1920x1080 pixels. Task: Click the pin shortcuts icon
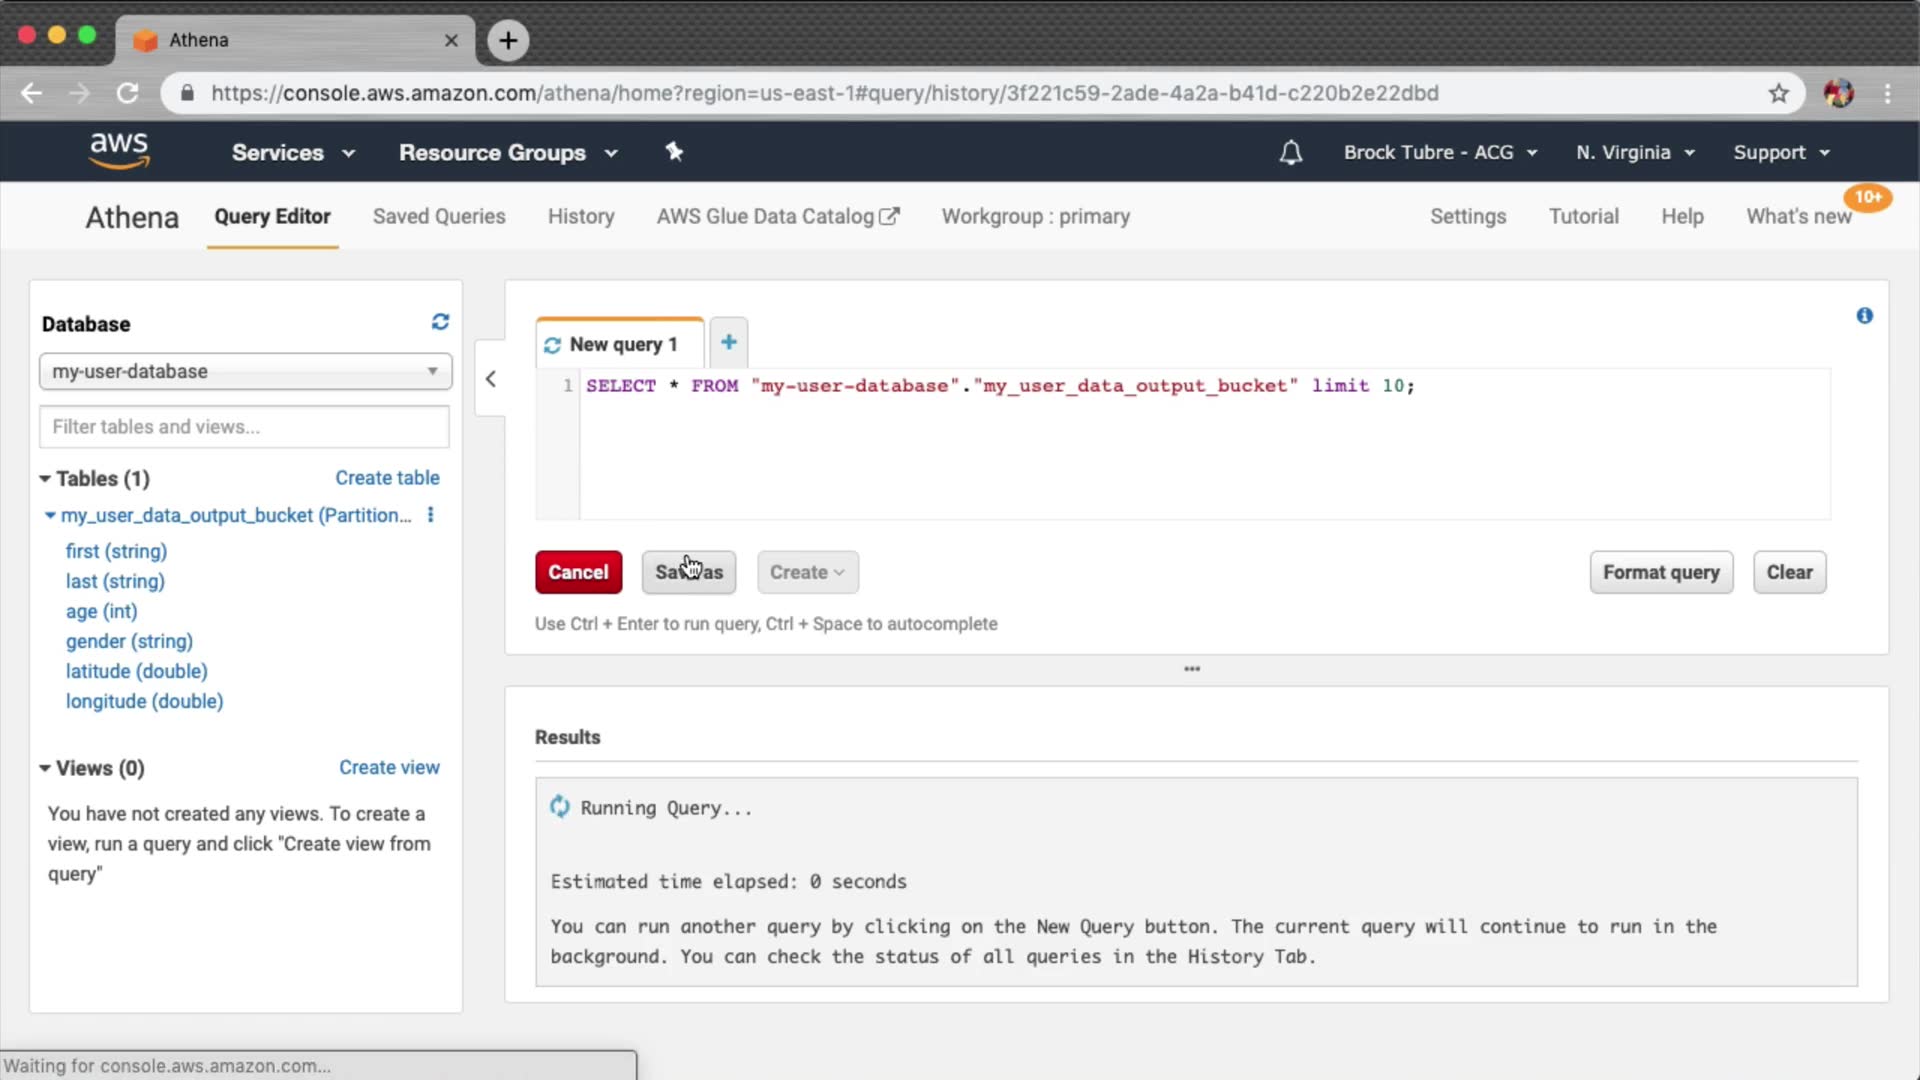tap(674, 152)
